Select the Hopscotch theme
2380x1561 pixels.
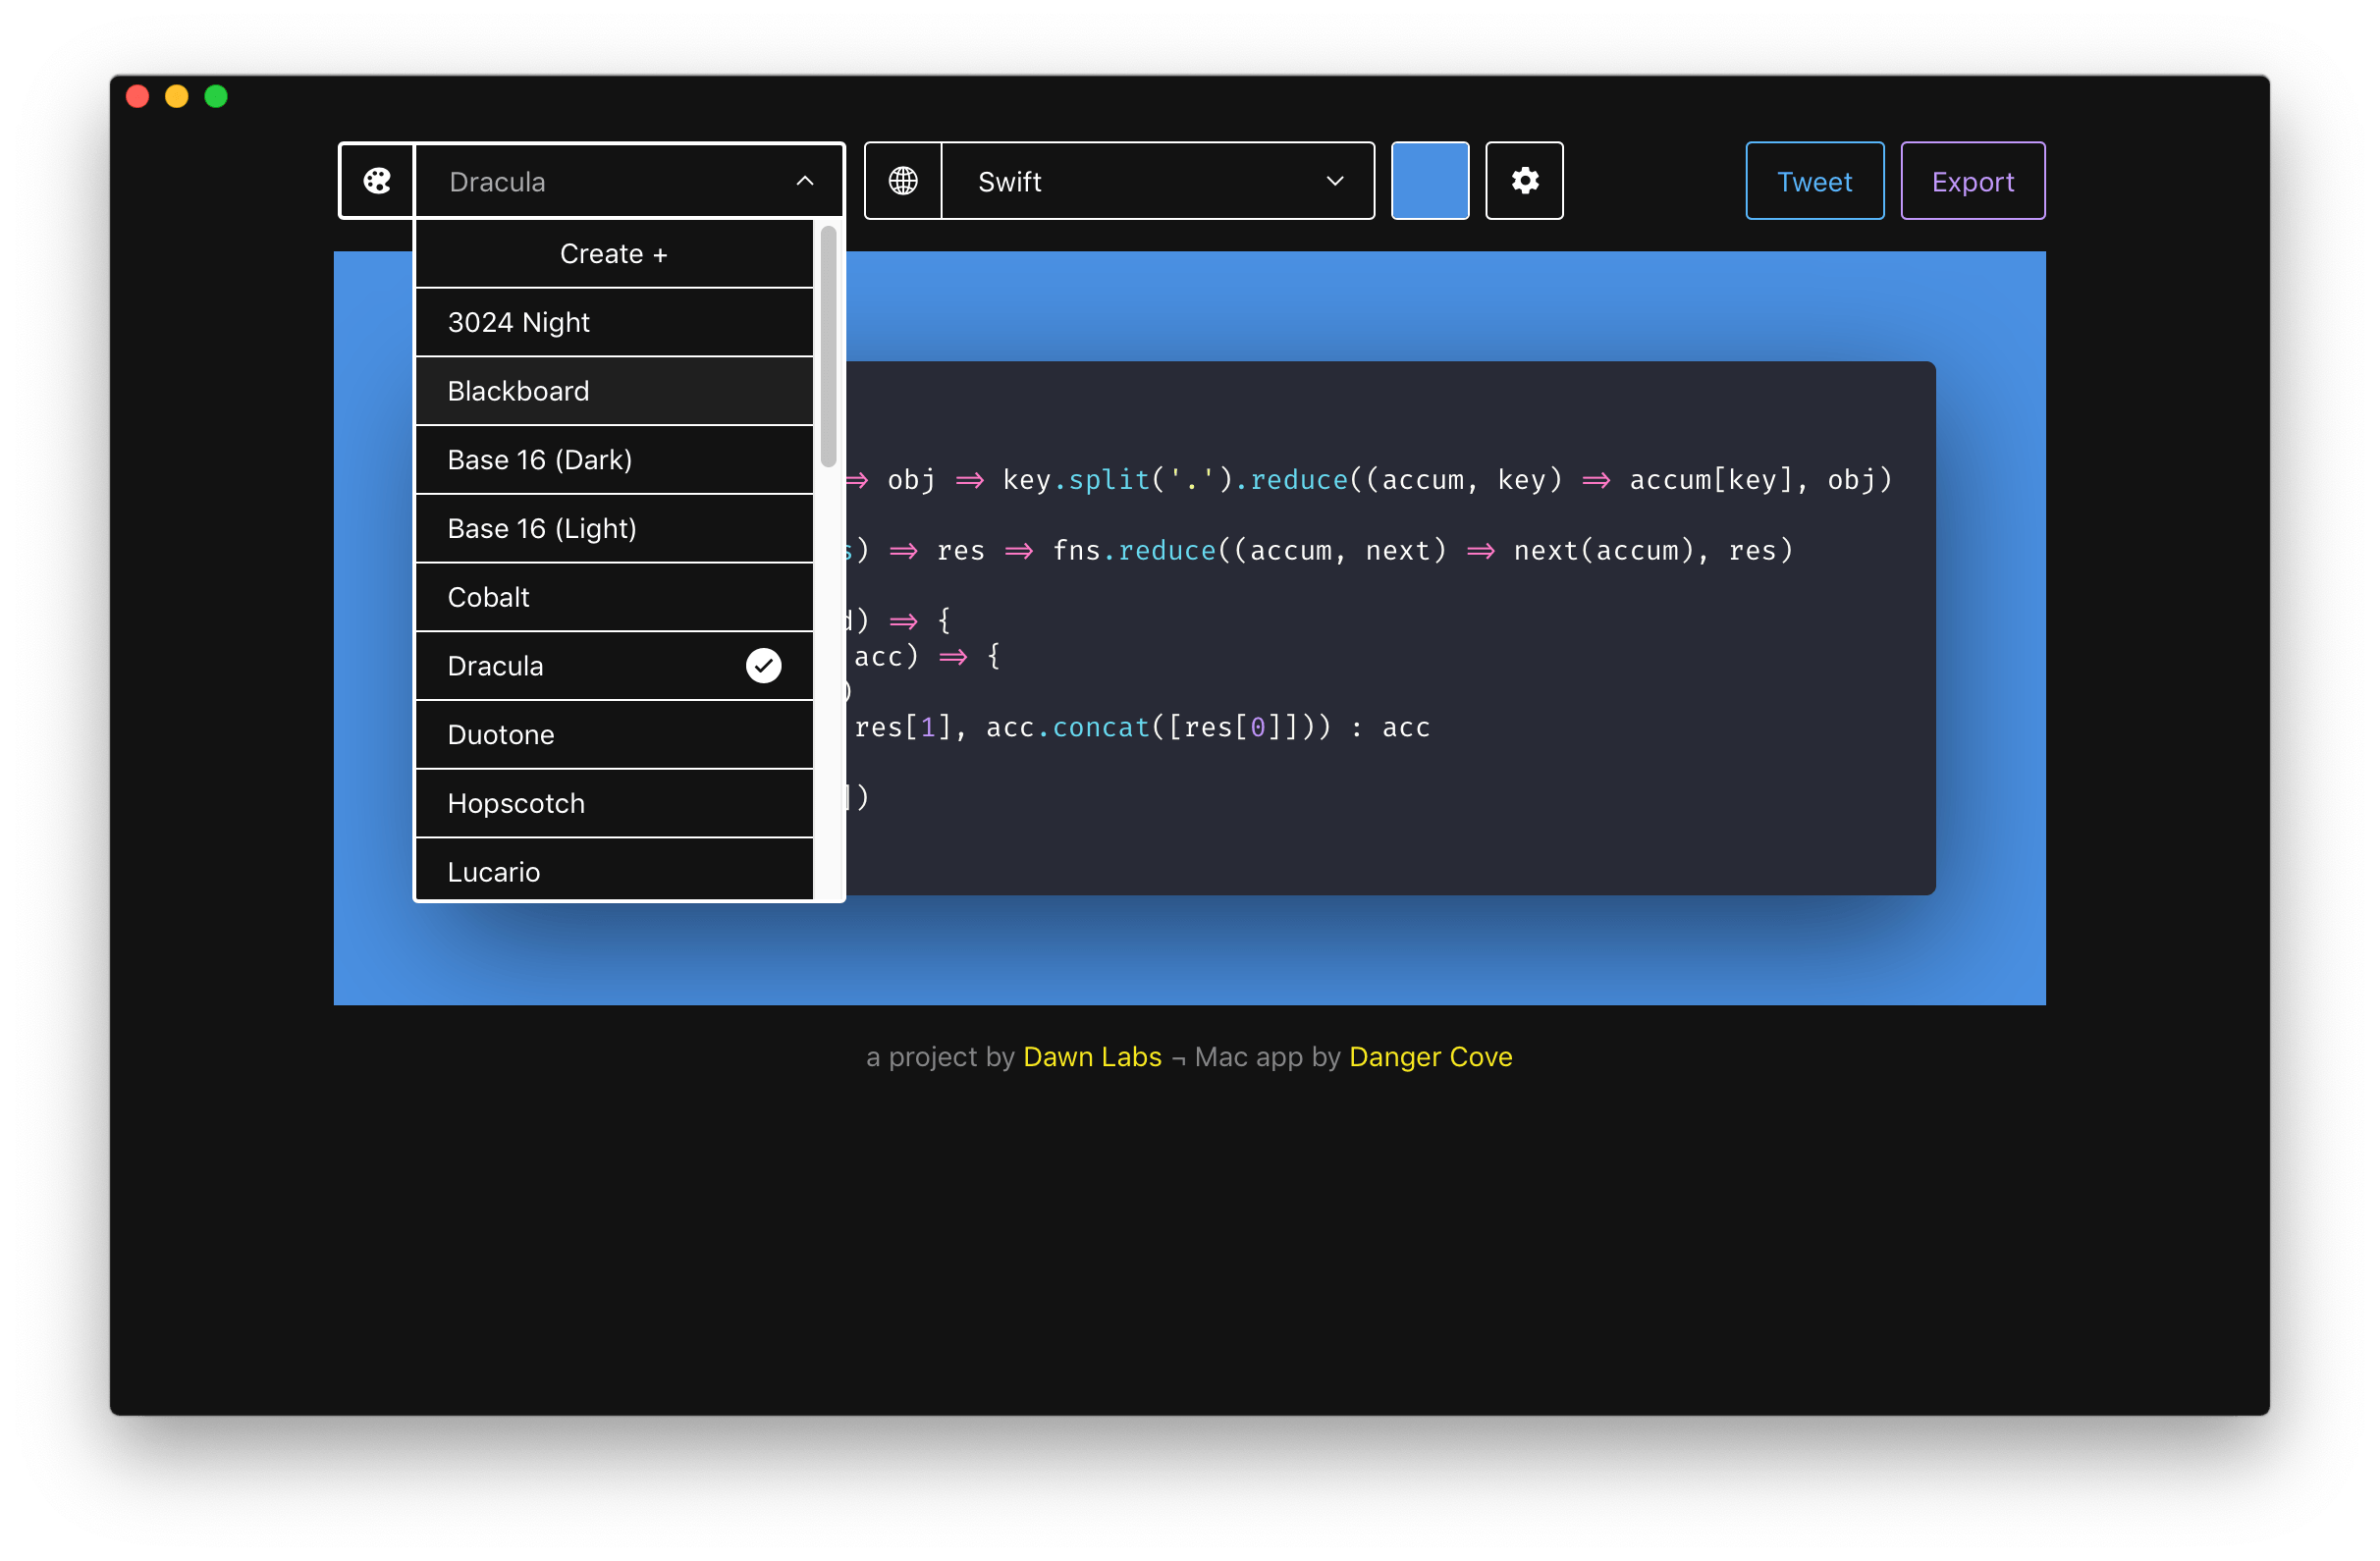coord(614,804)
